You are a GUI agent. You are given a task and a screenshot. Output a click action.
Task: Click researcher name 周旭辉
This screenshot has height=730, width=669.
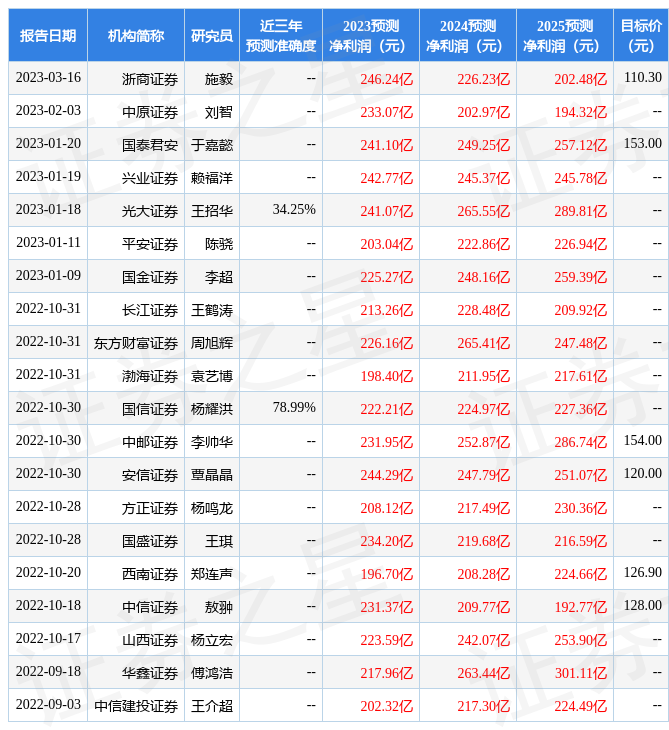pos(212,344)
